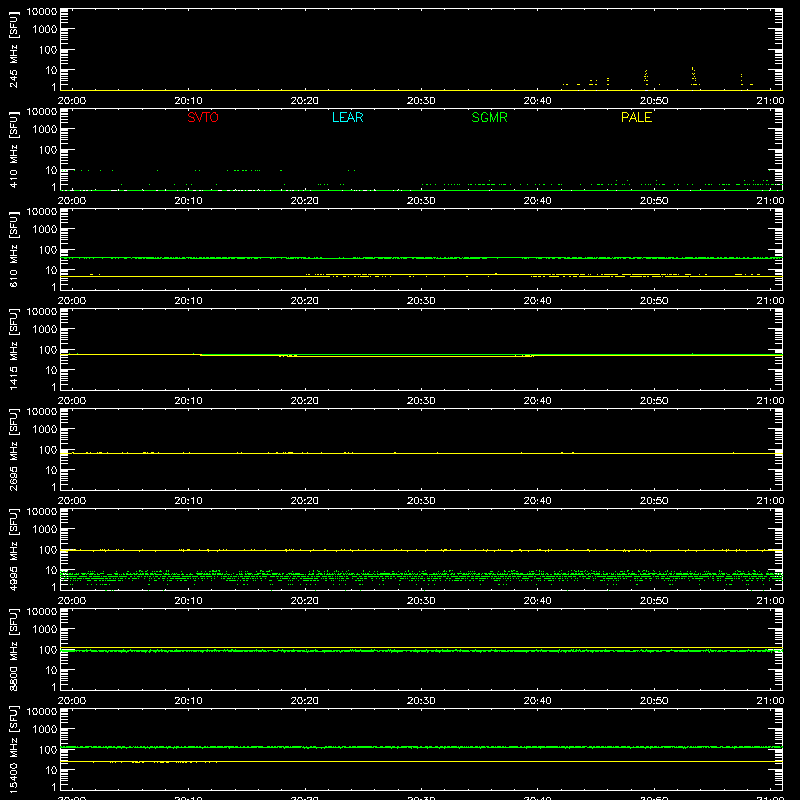800x800 pixels.
Task: Click the yellow PALE station label
Action: tap(636, 117)
